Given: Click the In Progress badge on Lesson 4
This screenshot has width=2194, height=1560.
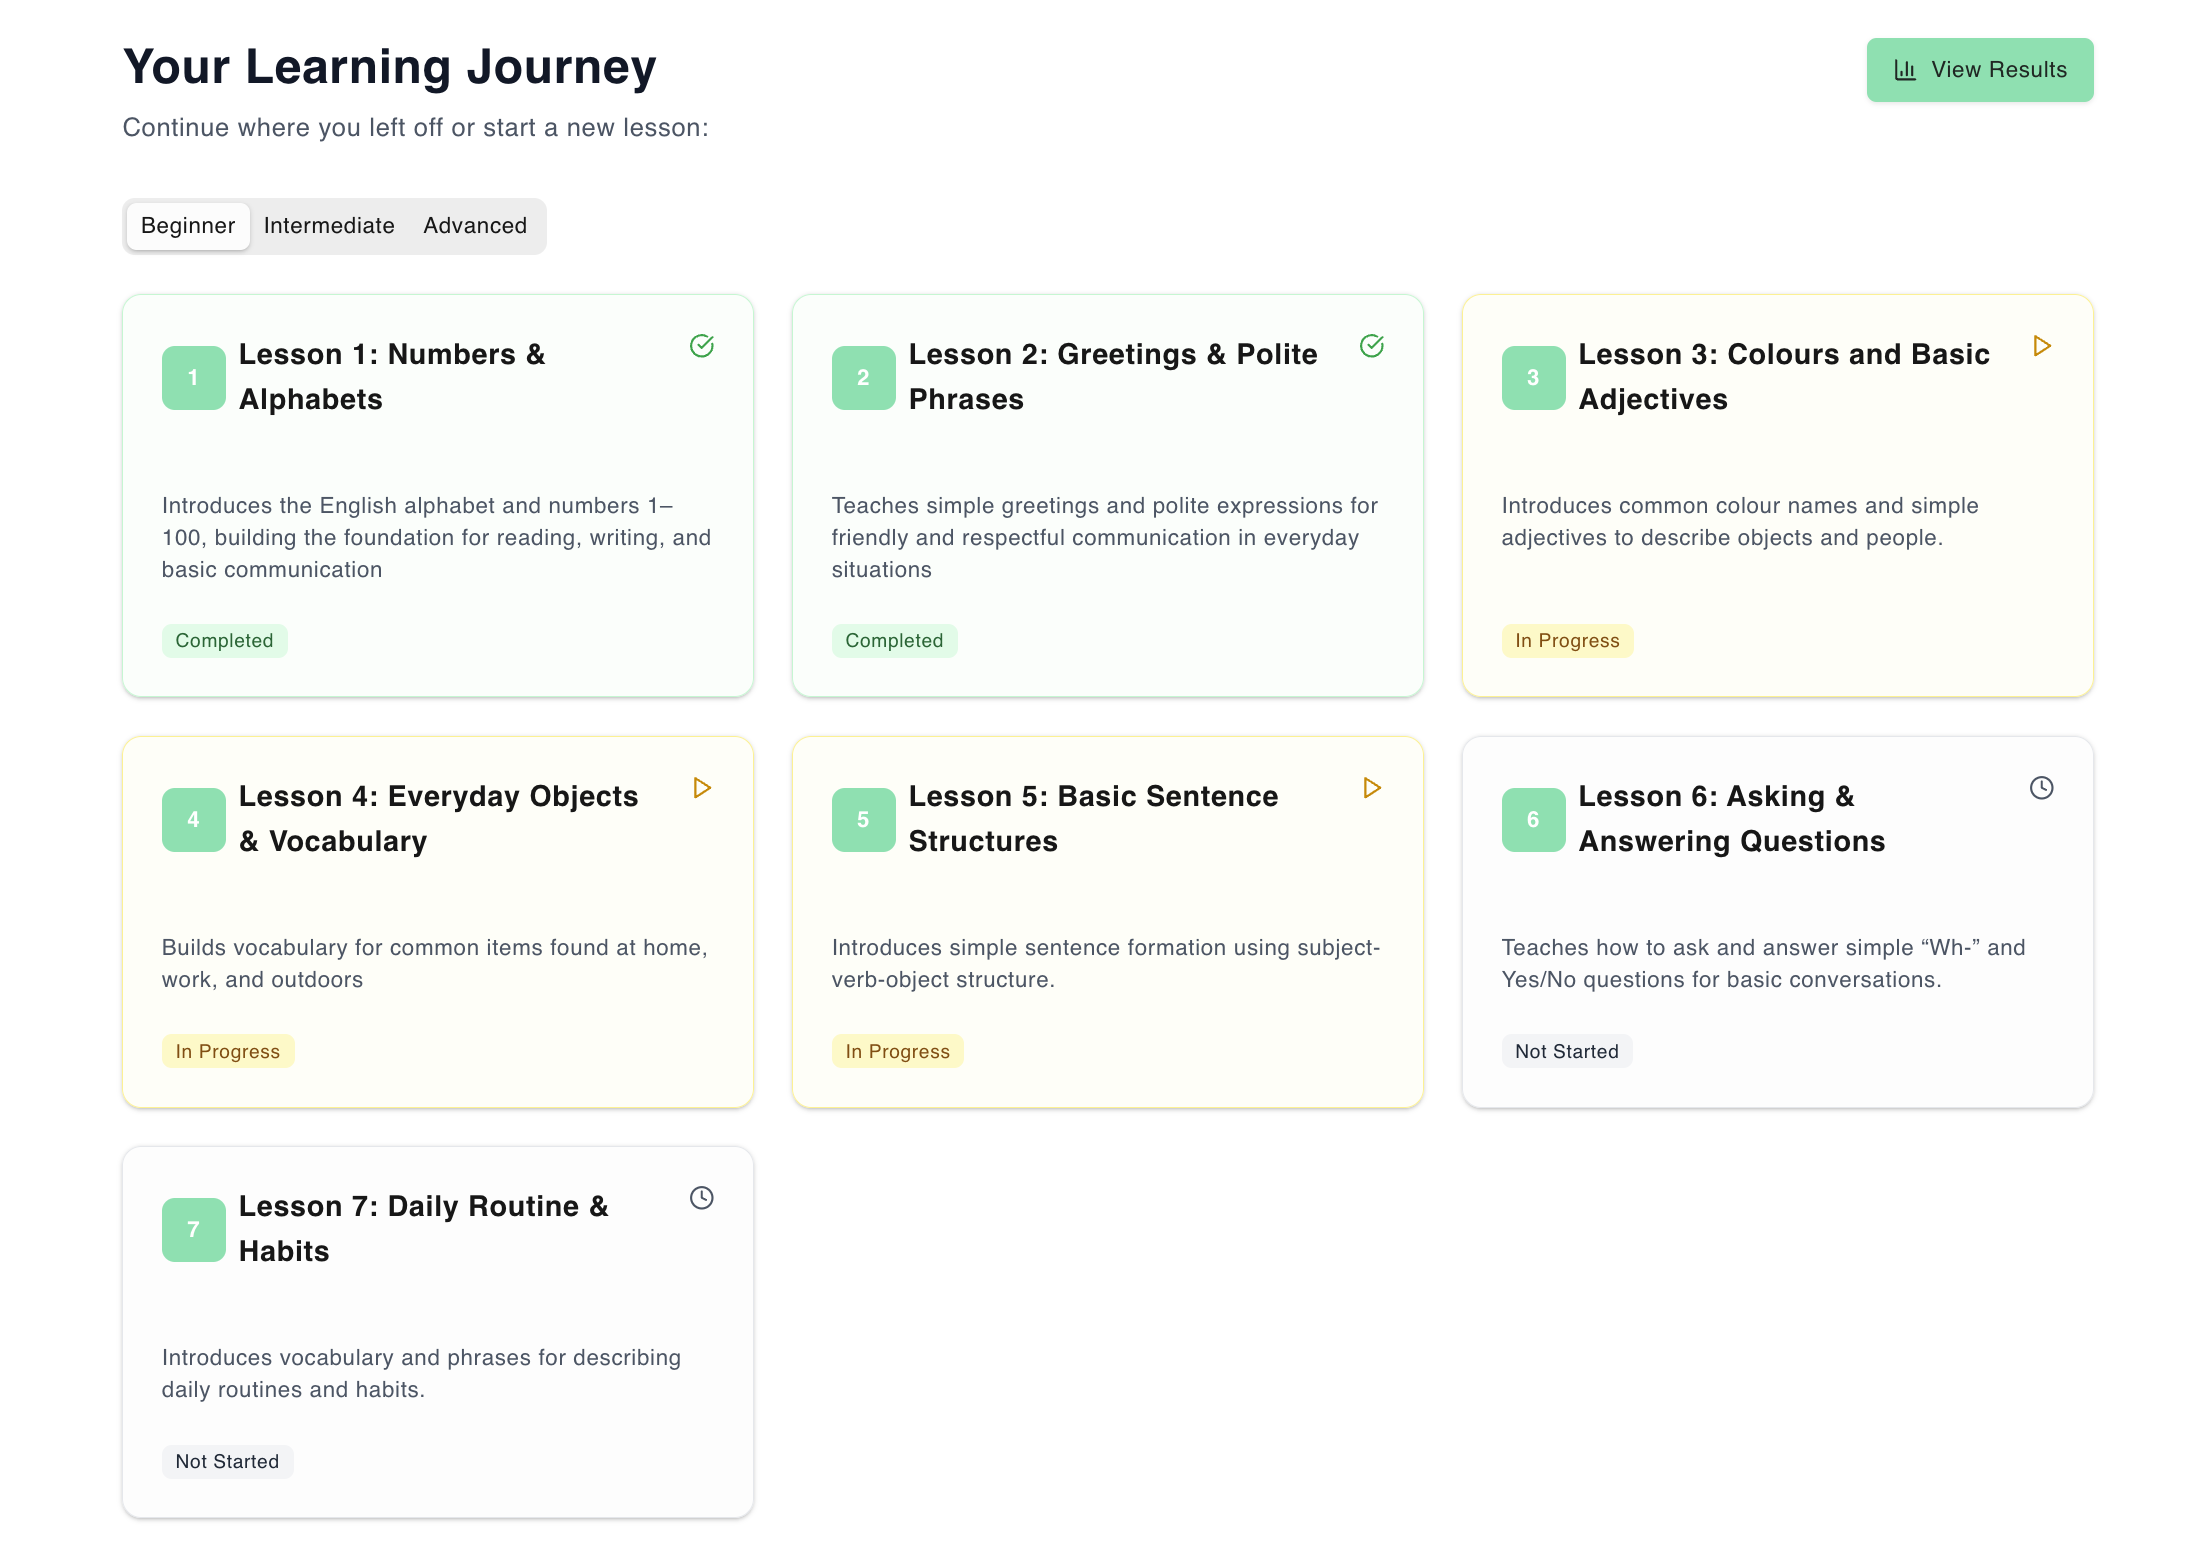Looking at the screenshot, I should pyautogui.click(x=228, y=1051).
